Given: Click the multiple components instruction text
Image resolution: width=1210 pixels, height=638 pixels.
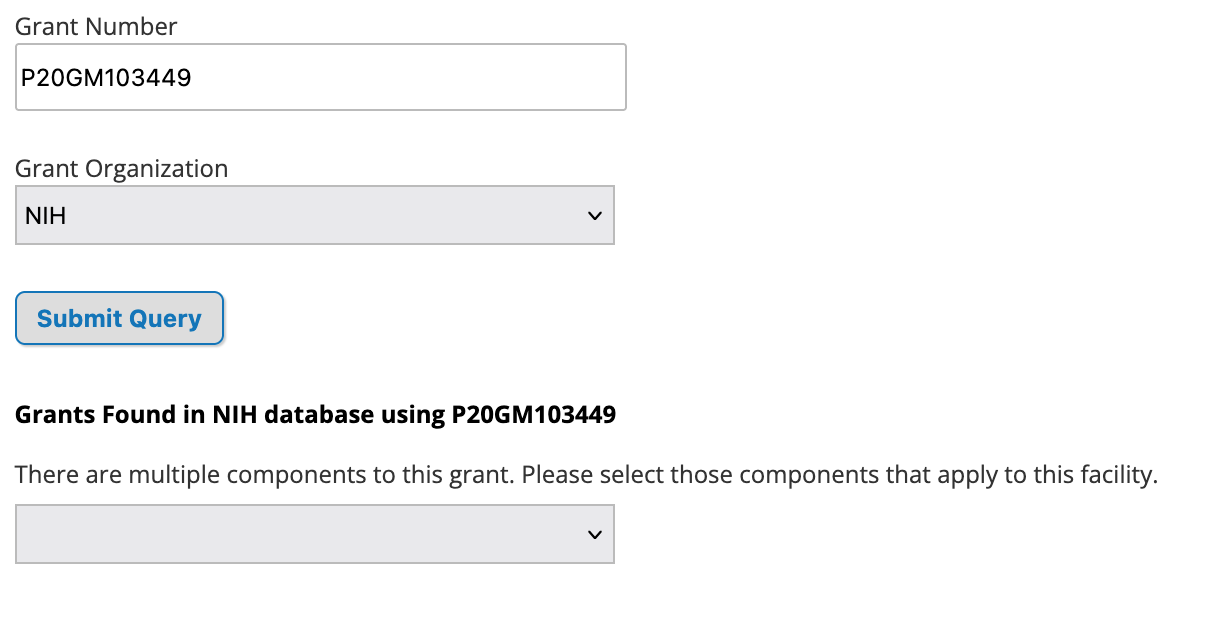Looking at the screenshot, I should point(265,474).
